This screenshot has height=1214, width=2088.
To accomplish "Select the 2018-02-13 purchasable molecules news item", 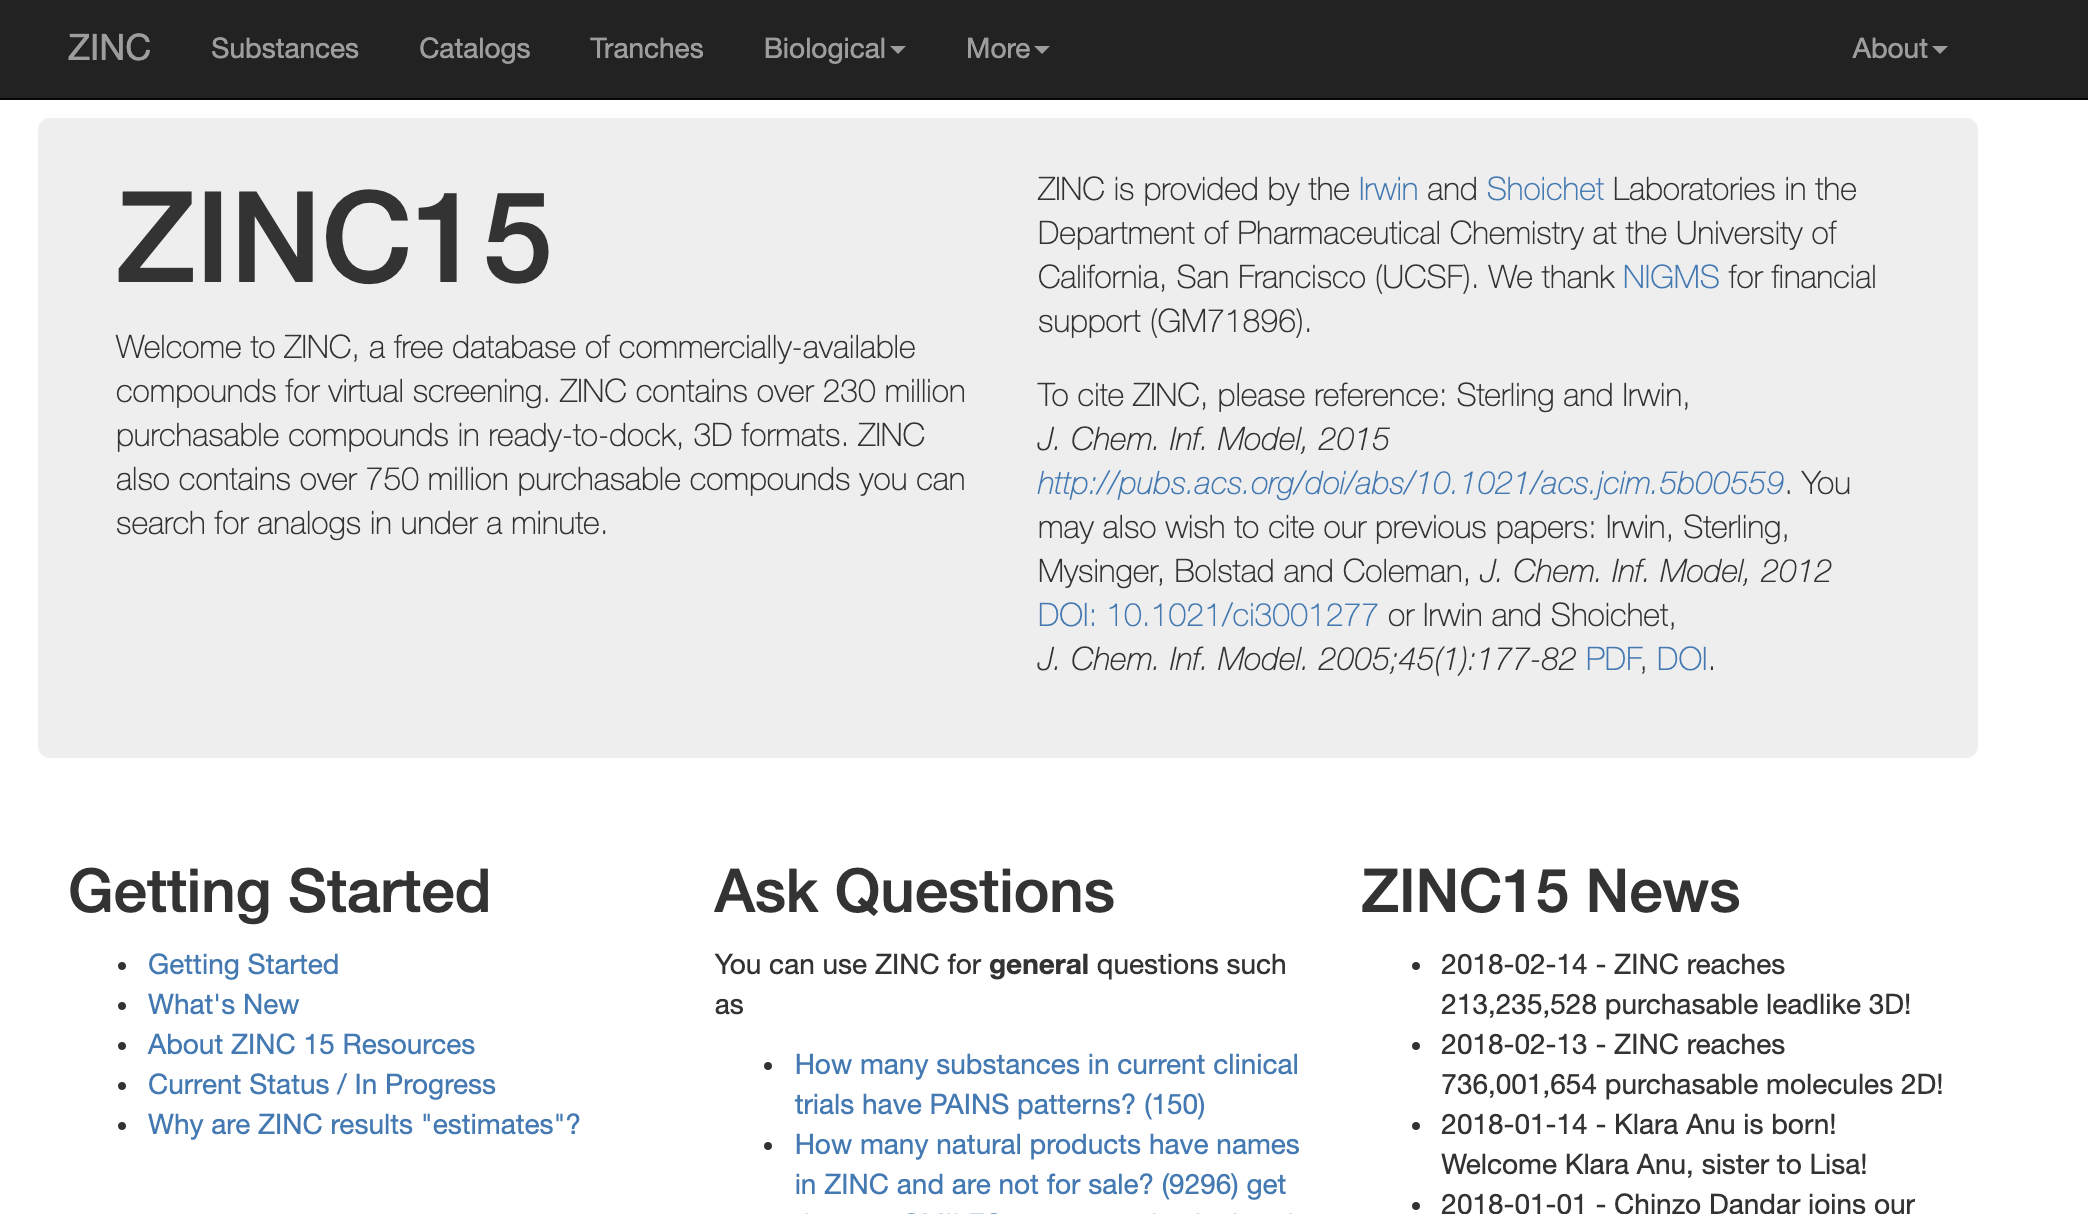I will pyautogui.click(x=1691, y=1064).
